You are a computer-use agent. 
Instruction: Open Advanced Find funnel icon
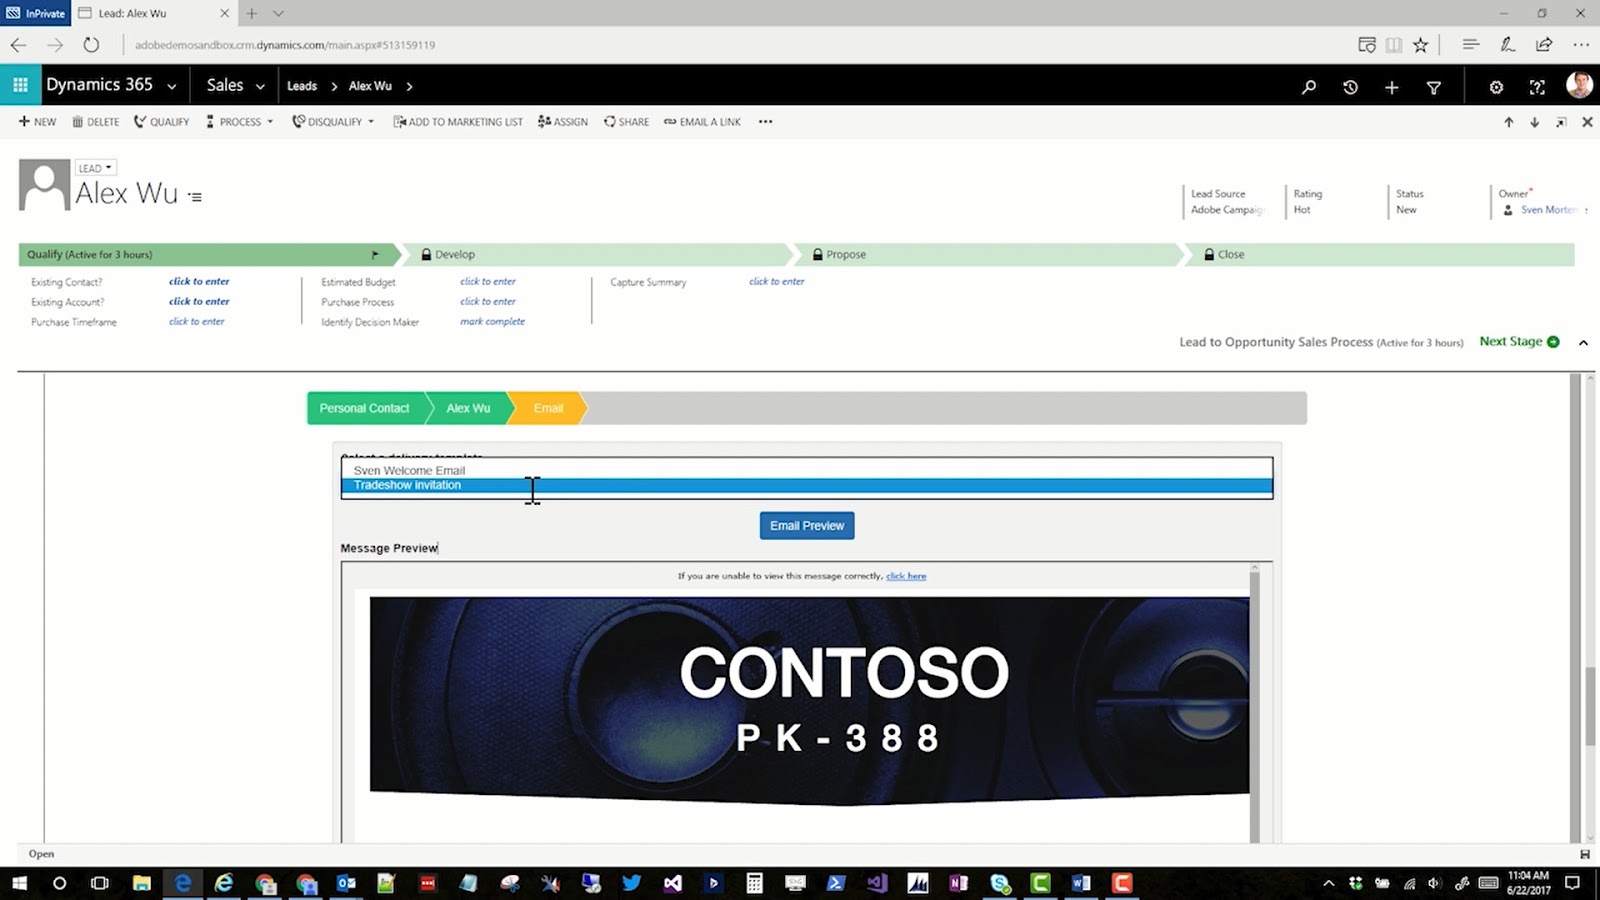(x=1433, y=87)
